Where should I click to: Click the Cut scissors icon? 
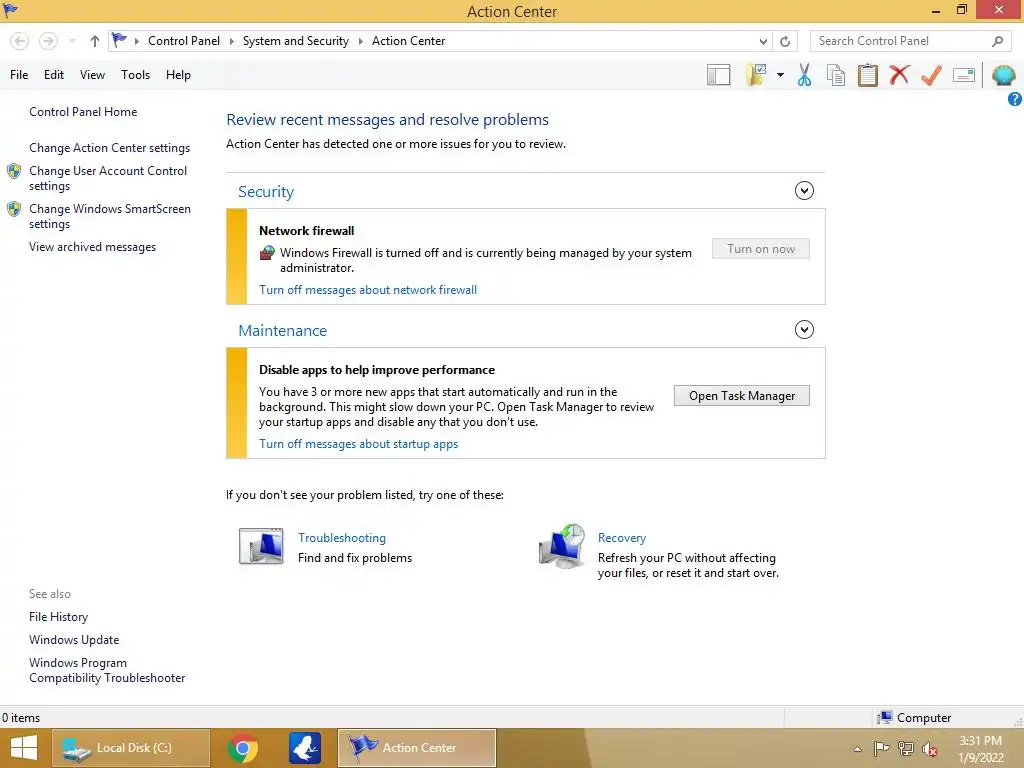pos(805,75)
